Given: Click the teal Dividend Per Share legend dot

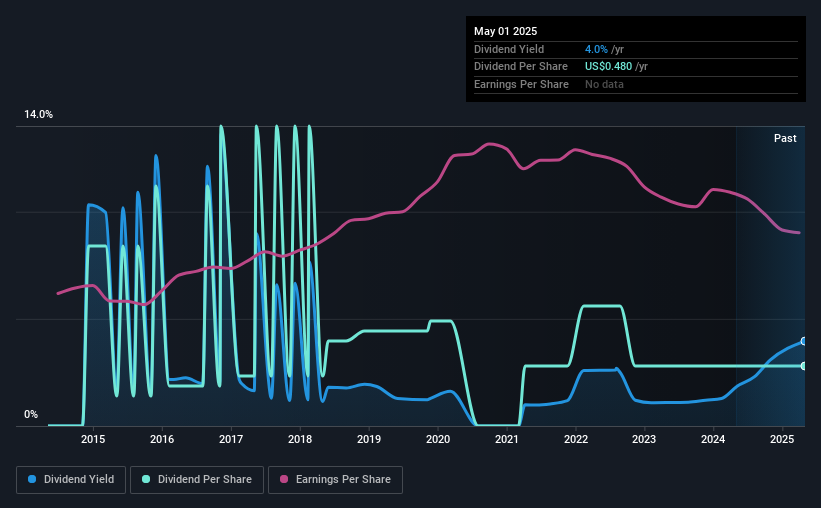Looking at the screenshot, I should pyautogui.click(x=146, y=479).
